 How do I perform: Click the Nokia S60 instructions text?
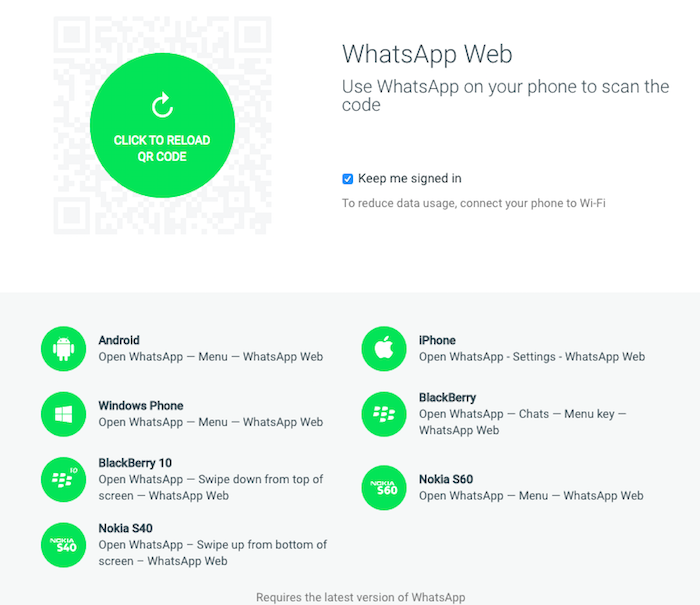click(531, 496)
